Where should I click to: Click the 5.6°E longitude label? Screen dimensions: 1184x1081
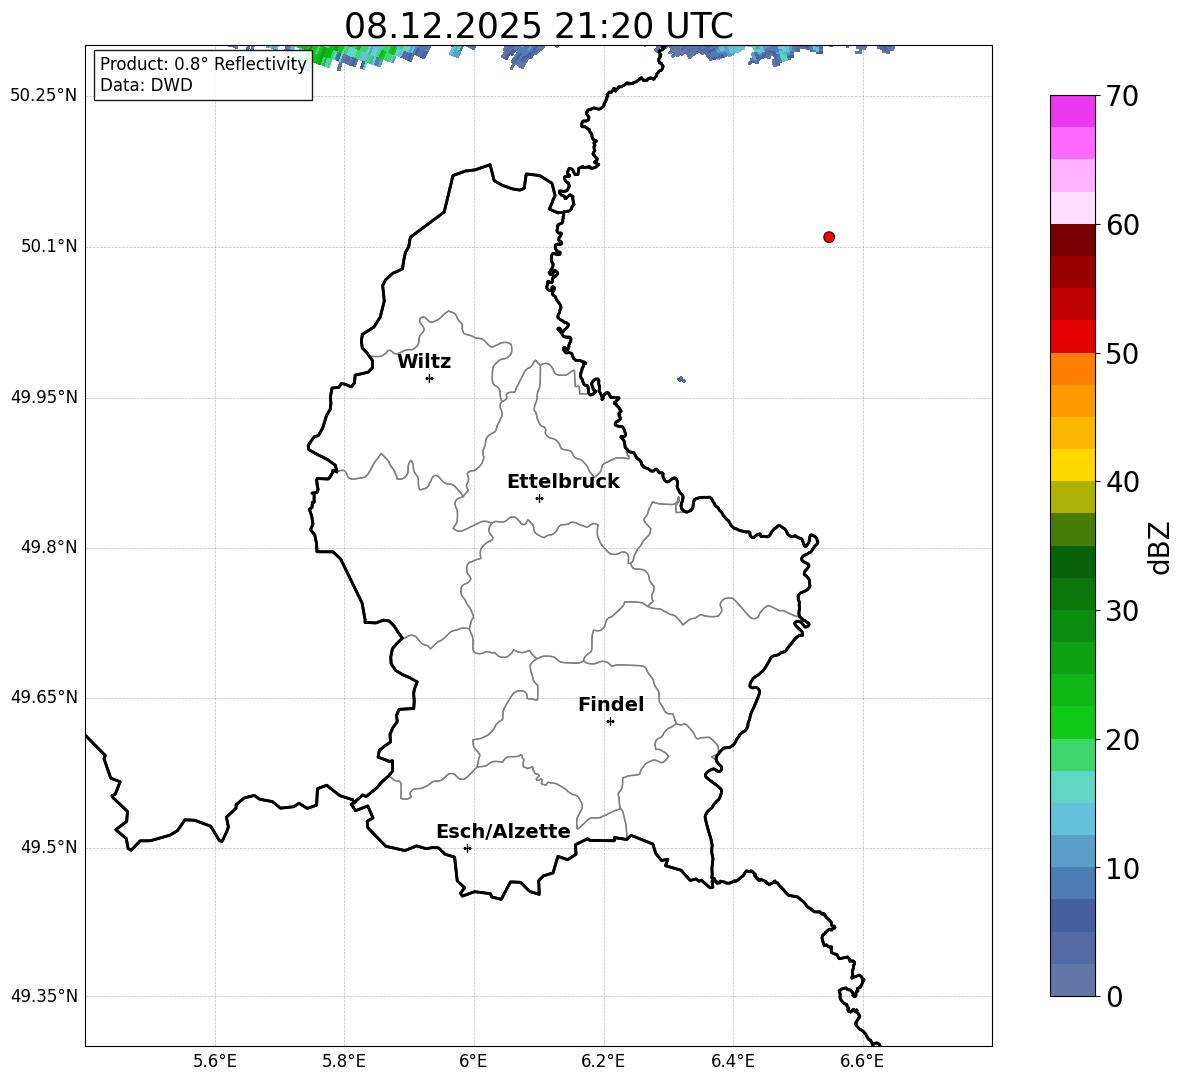[215, 1061]
